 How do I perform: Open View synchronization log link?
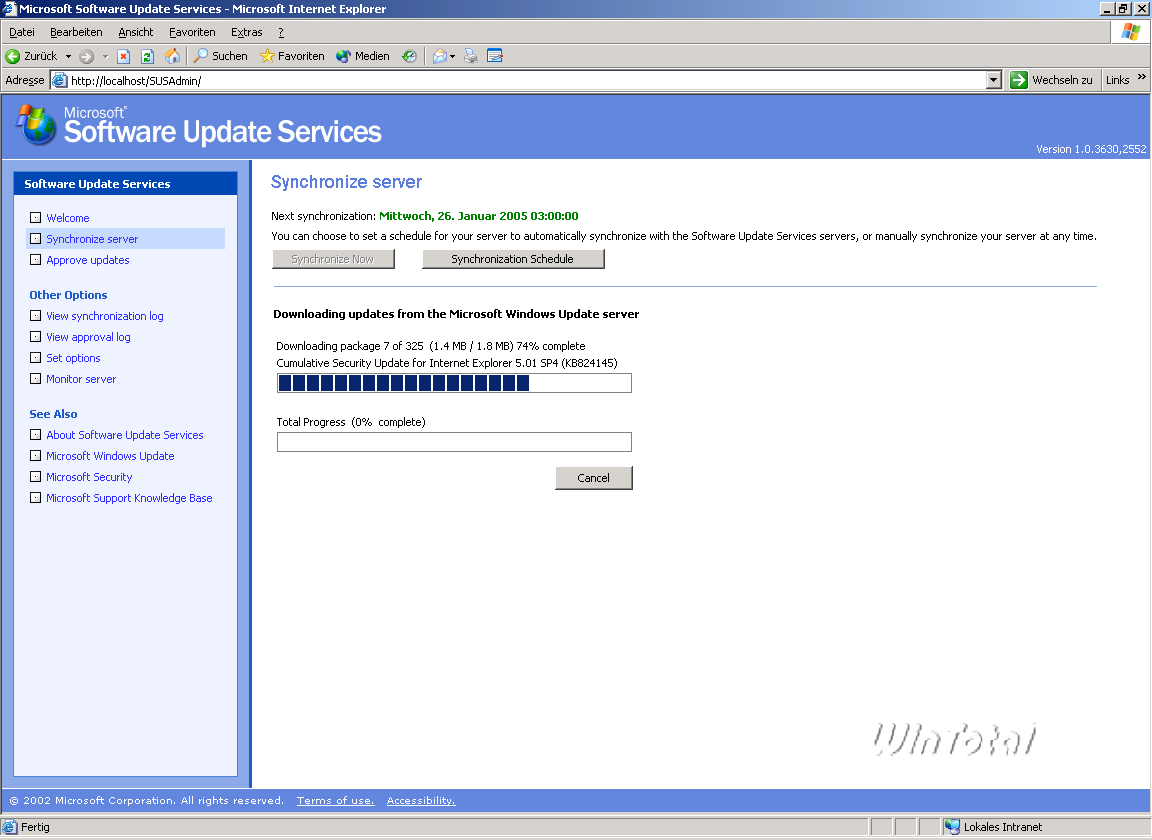[104, 316]
